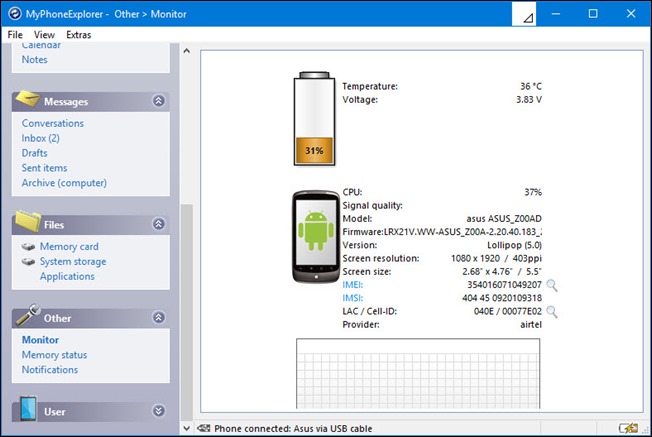Viewport: 652px width, 437px height.
Task: Open Sent items
Action: [44, 168]
